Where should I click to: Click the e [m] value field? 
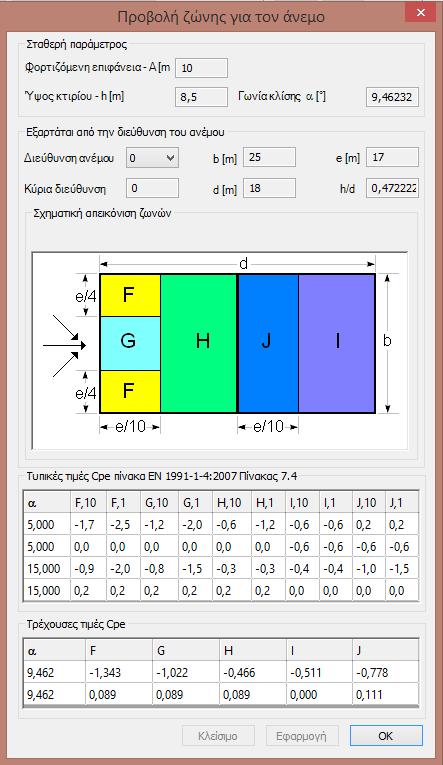(392, 158)
